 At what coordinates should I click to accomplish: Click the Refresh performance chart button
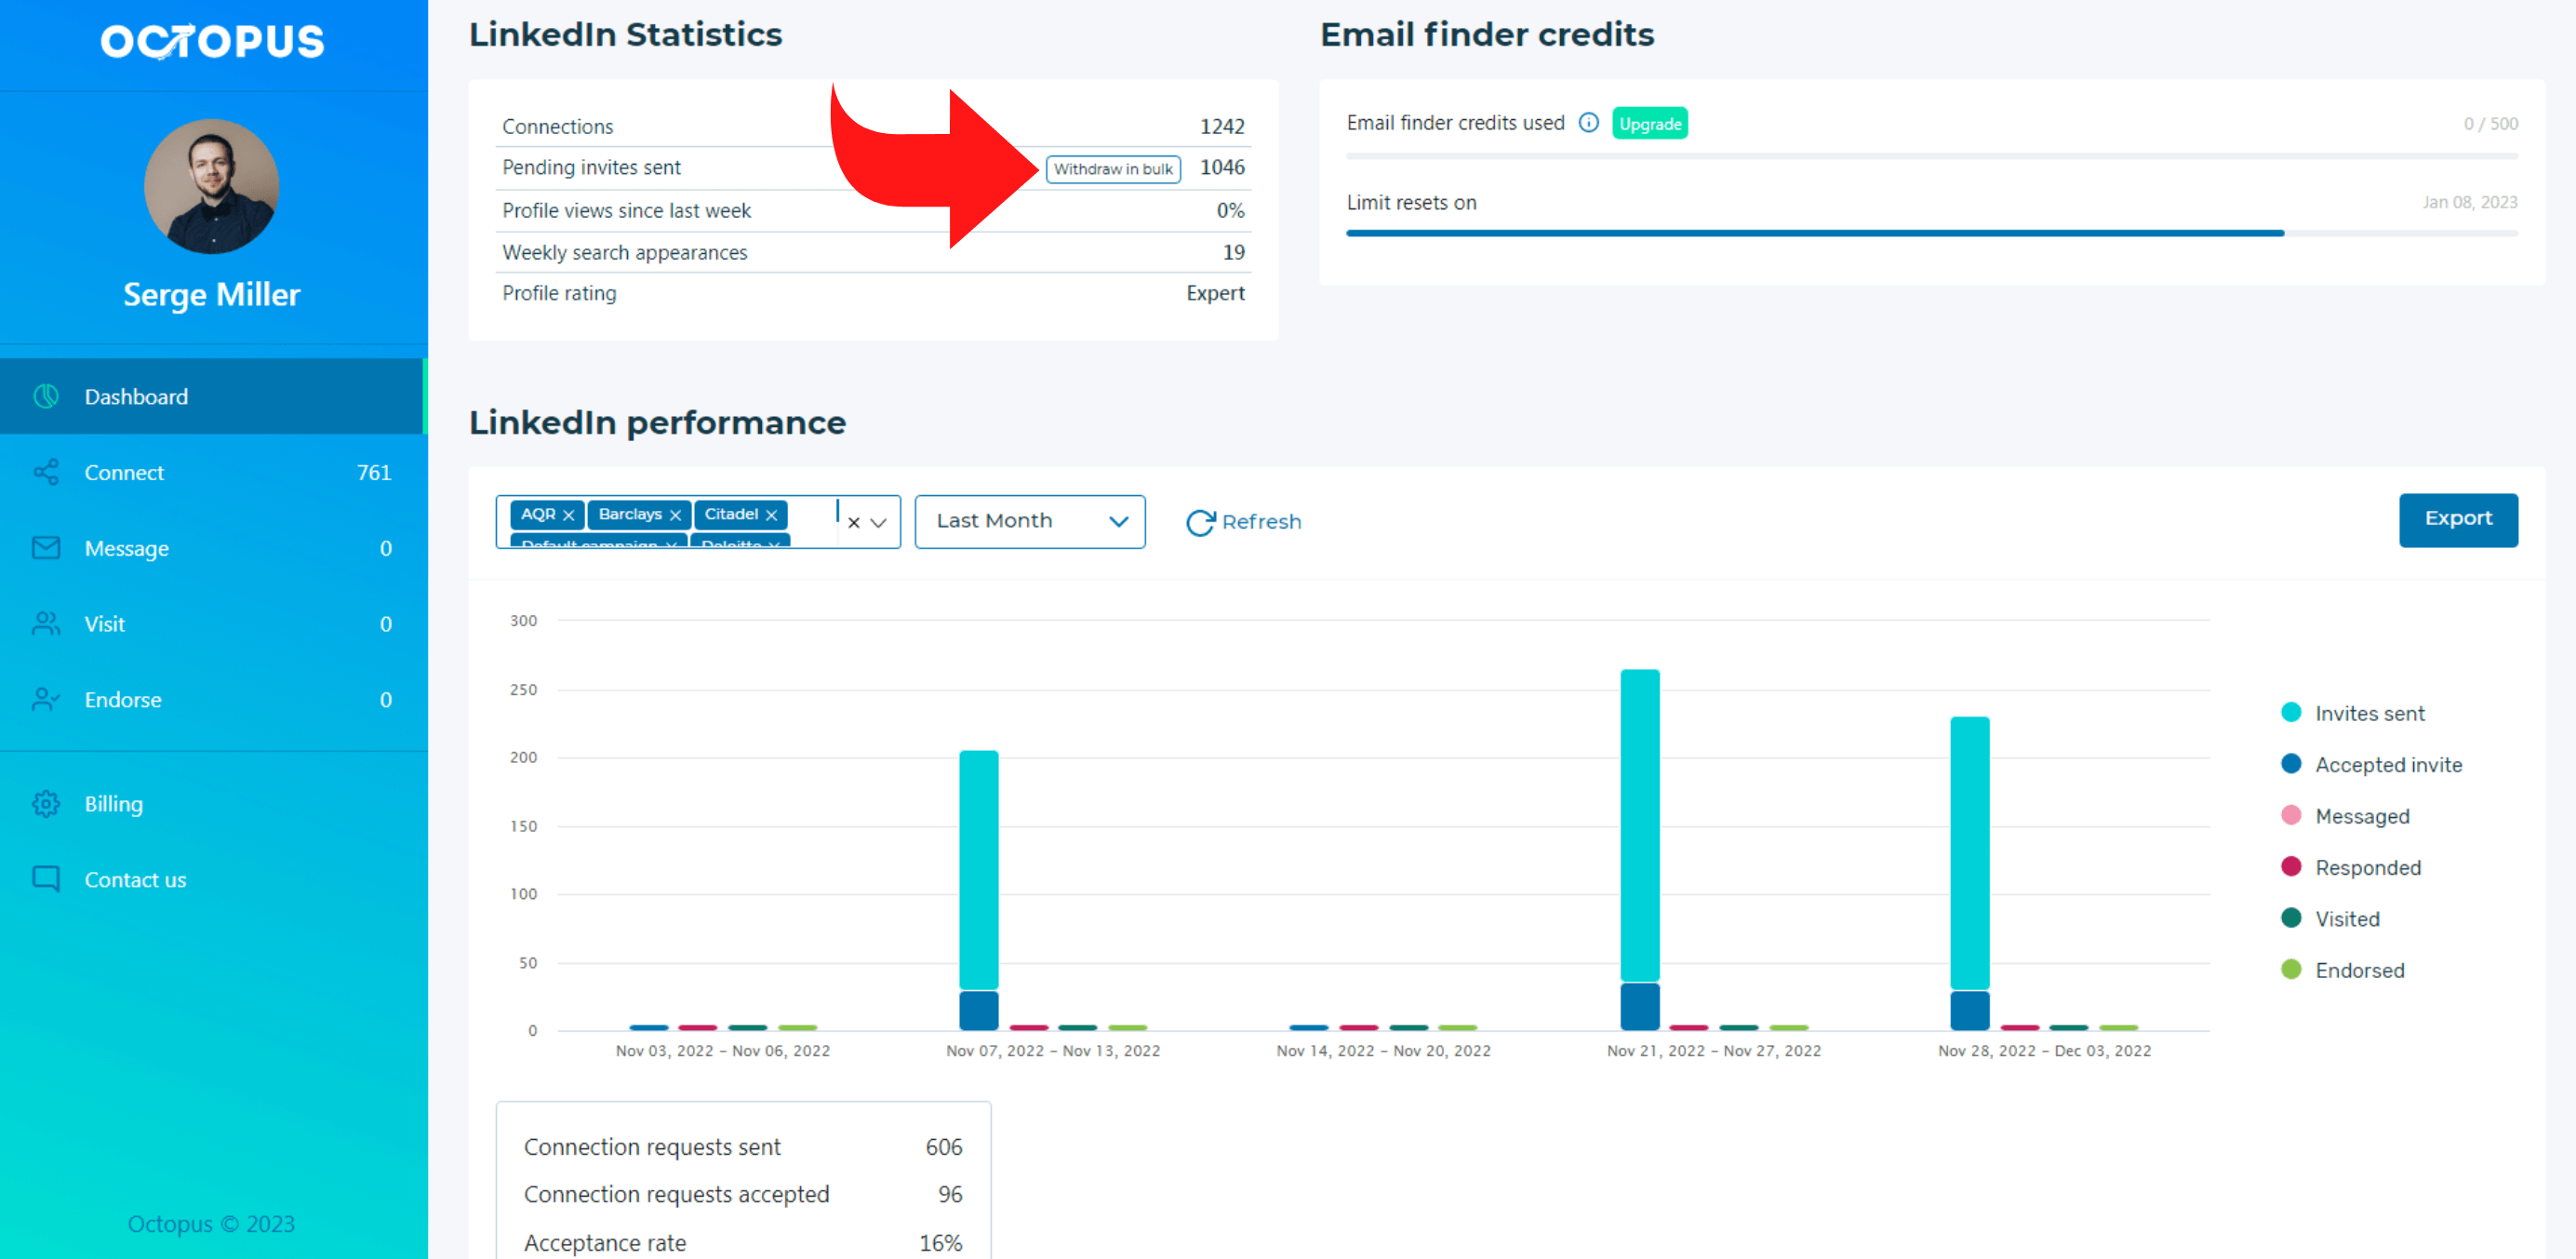click(1244, 521)
